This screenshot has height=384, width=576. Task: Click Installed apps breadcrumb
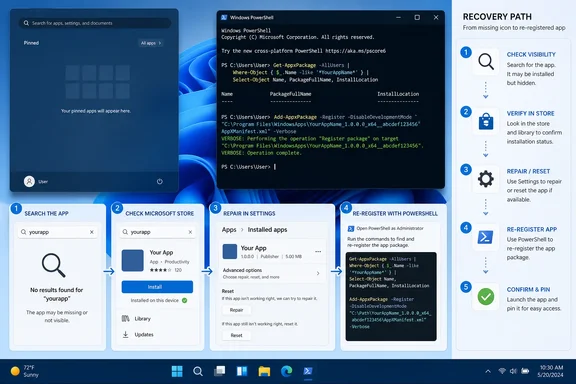pyautogui.click(x=267, y=230)
